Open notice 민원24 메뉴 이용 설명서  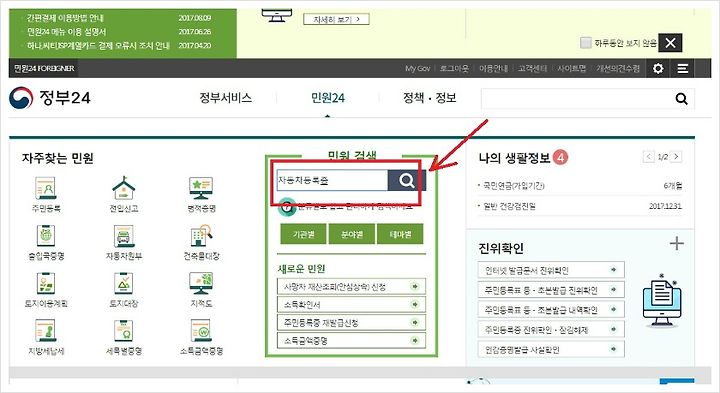[67, 32]
